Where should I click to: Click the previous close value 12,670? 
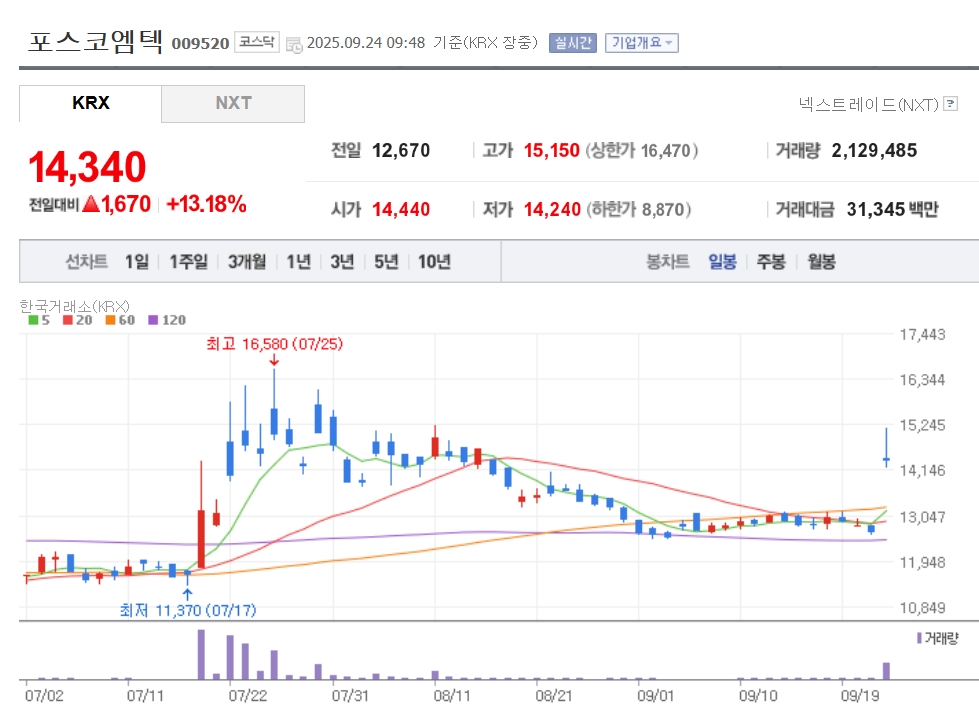(401, 150)
